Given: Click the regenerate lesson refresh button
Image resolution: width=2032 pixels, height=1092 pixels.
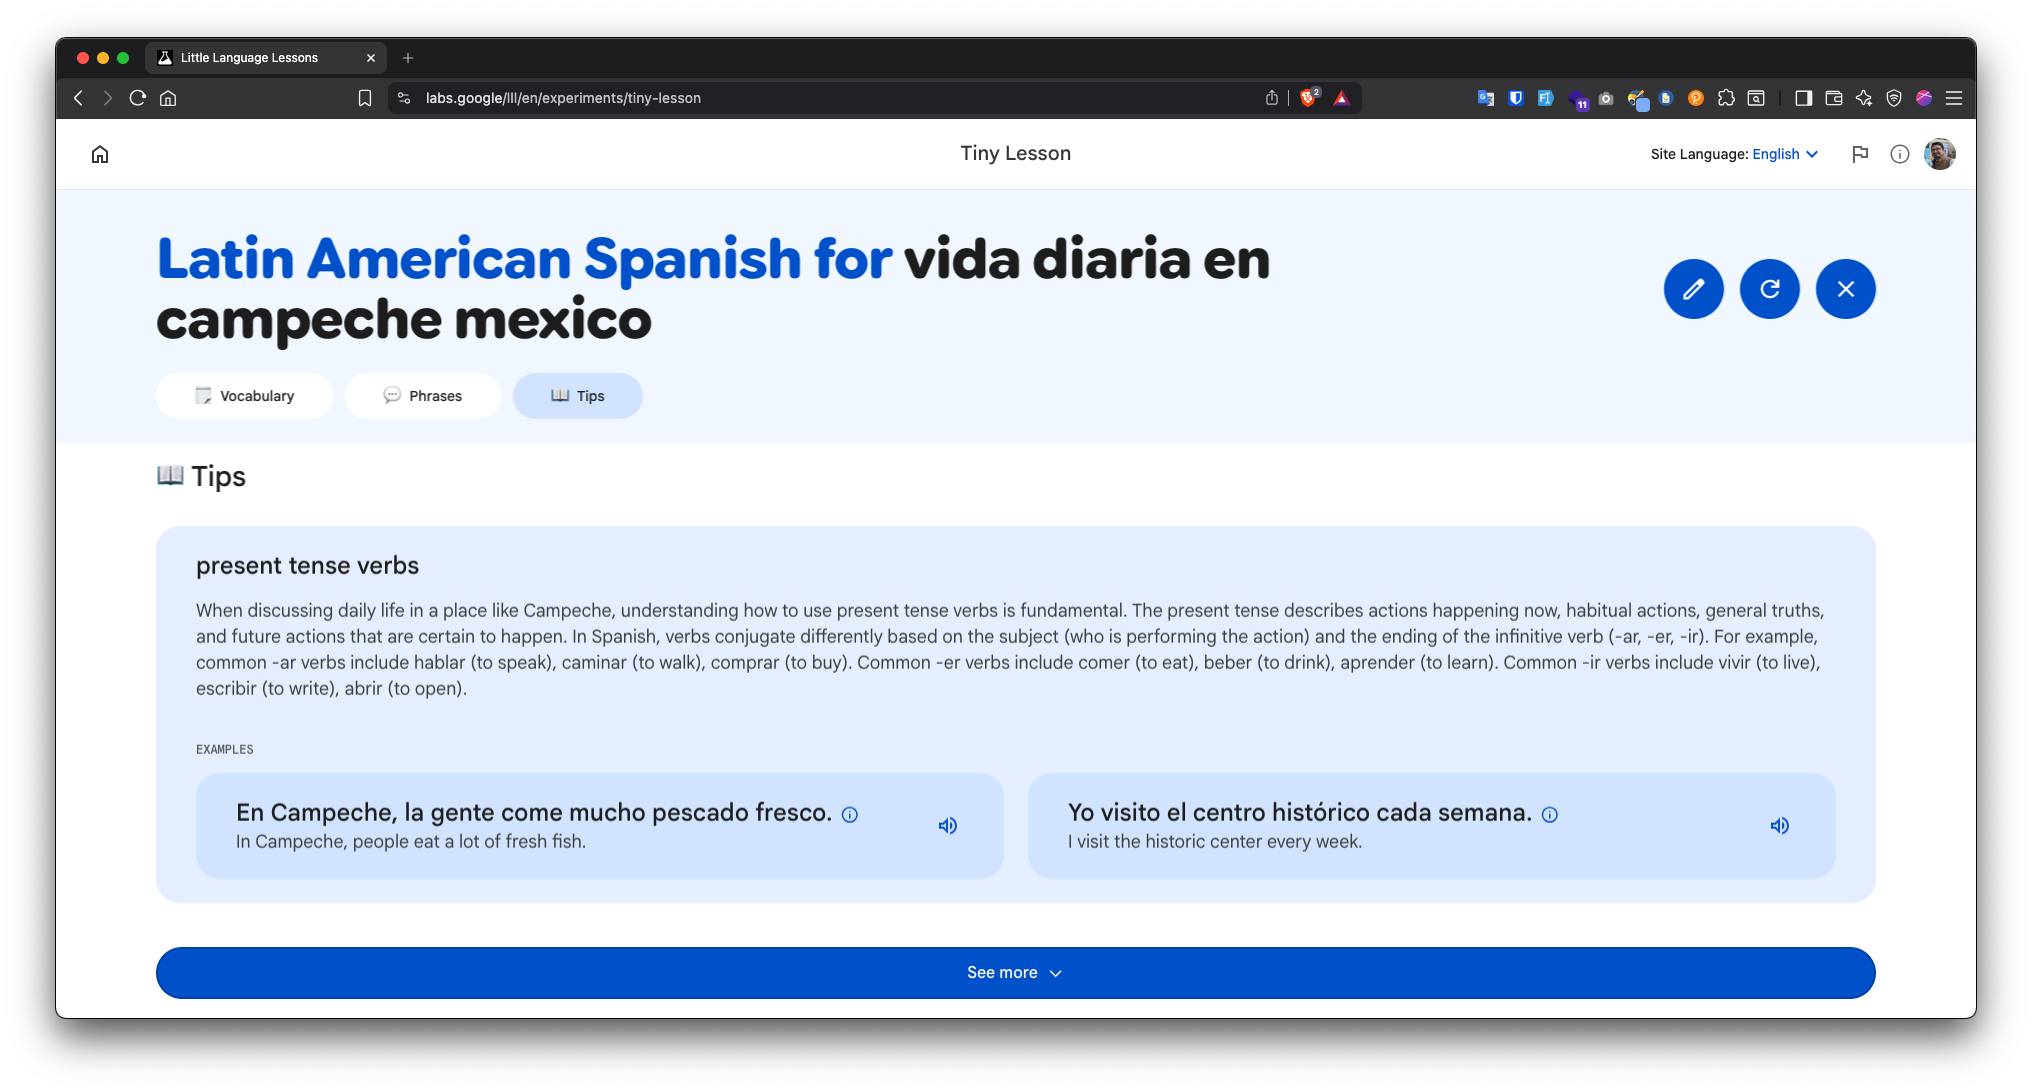Looking at the screenshot, I should pos(1769,289).
